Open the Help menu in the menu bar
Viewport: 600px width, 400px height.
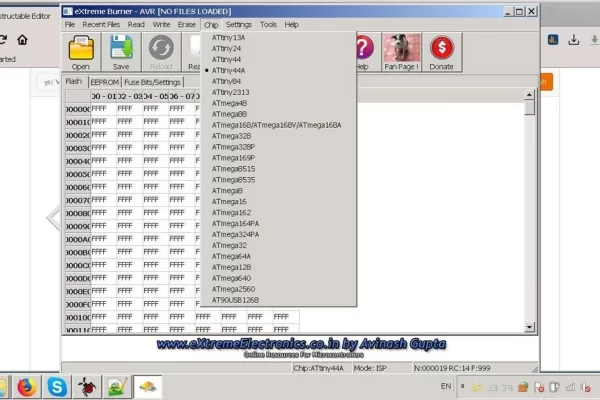(291, 24)
